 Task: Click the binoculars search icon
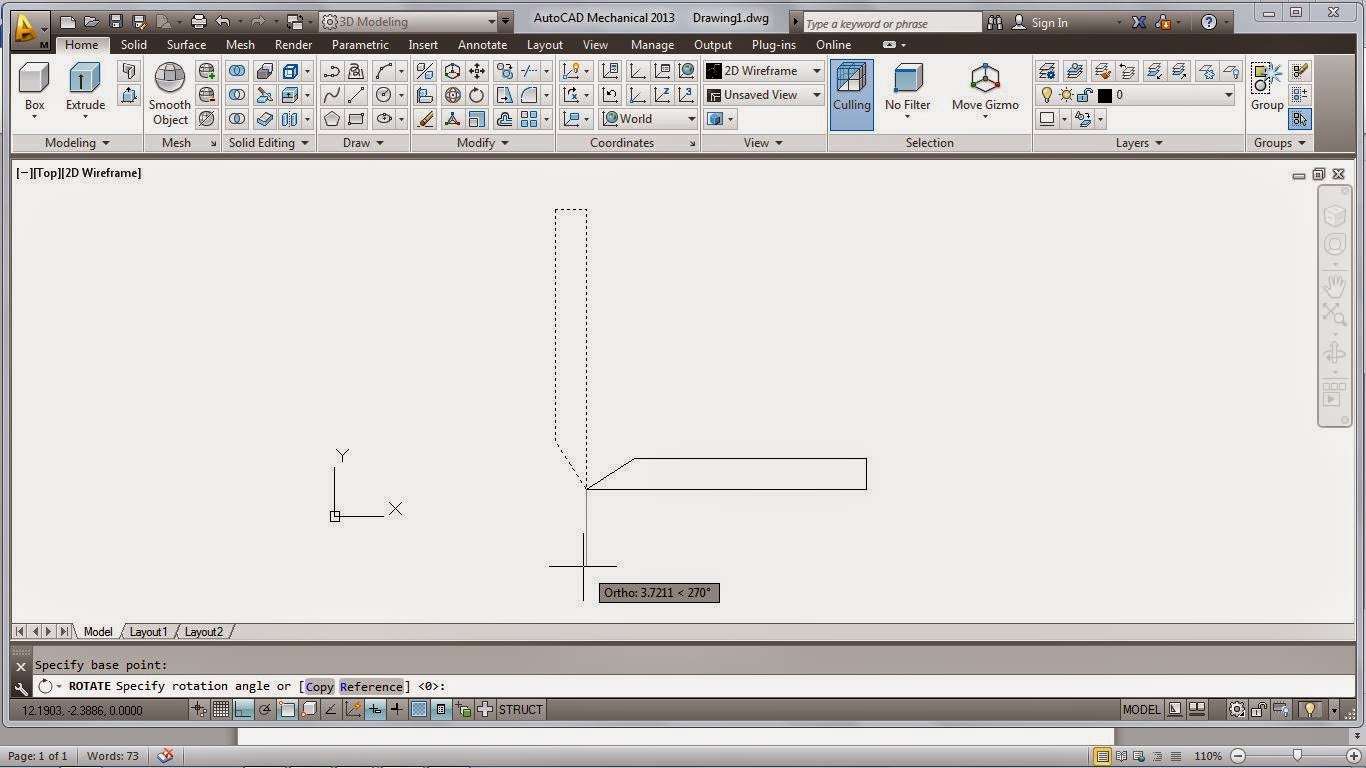(x=995, y=21)
